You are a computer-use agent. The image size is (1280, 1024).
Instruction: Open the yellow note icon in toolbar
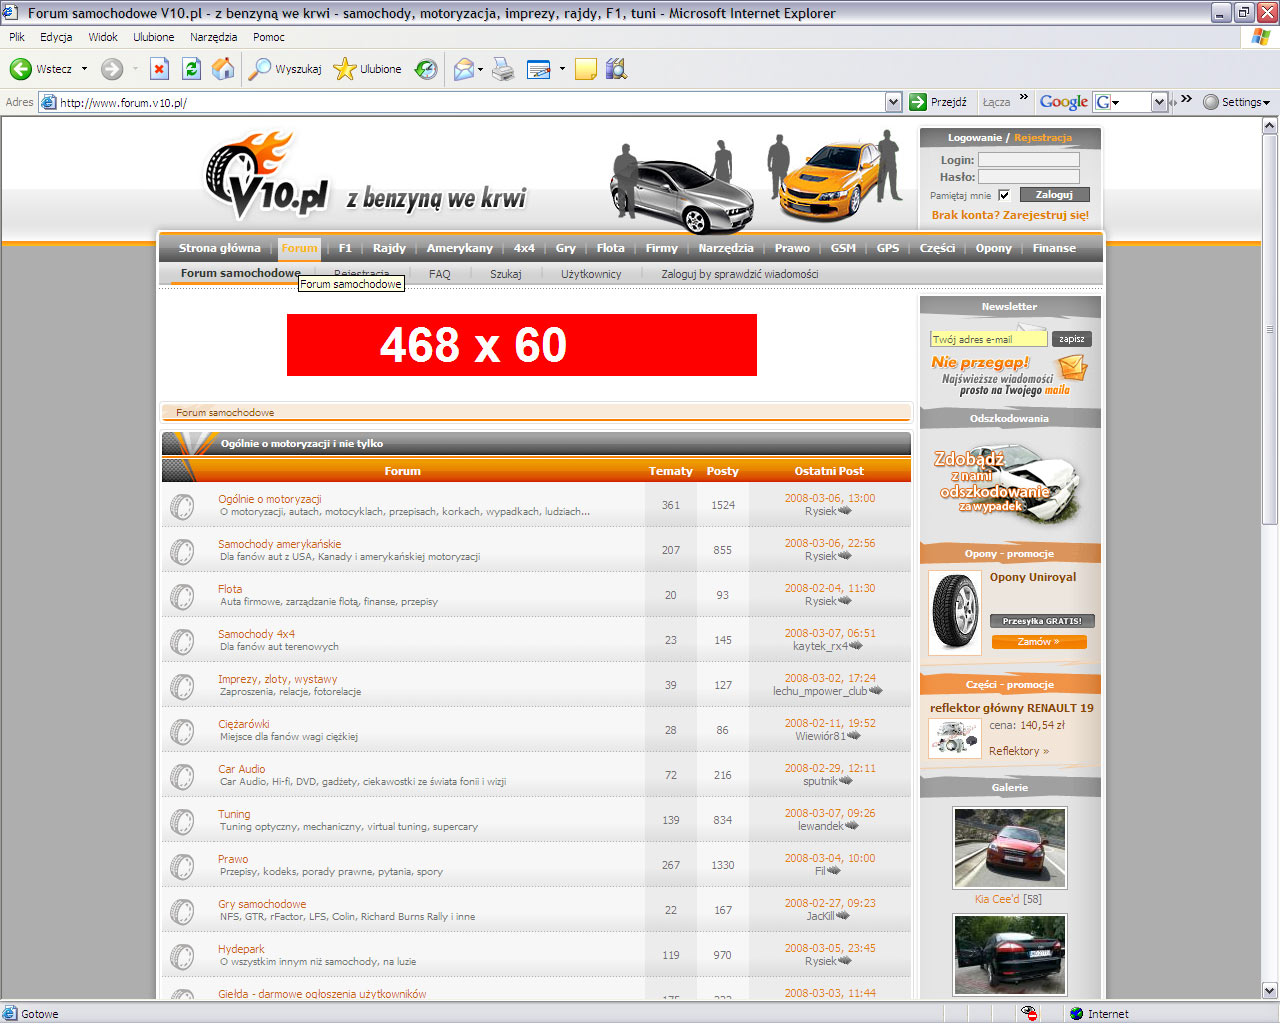(586, 69)
